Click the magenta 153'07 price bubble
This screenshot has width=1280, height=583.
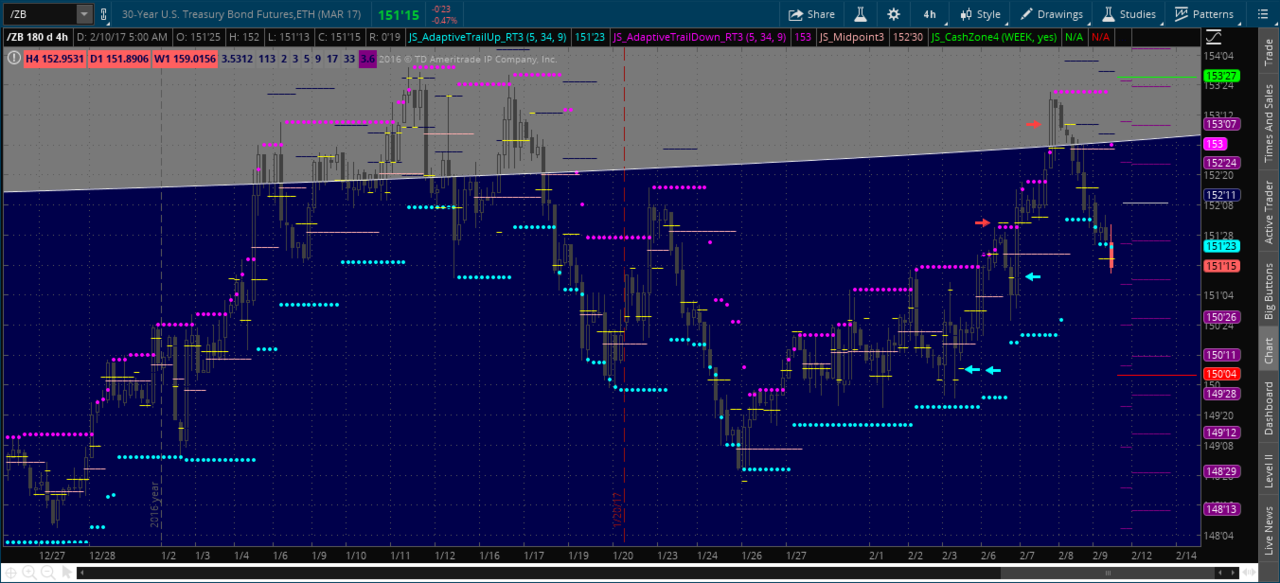click(x=1221, y=125)
